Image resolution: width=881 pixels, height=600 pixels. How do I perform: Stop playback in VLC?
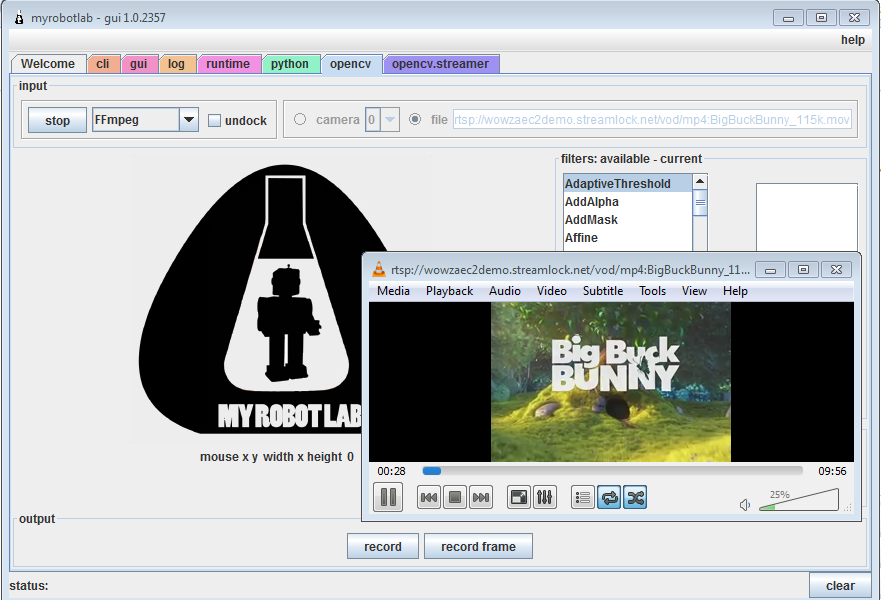click(455, 497)
